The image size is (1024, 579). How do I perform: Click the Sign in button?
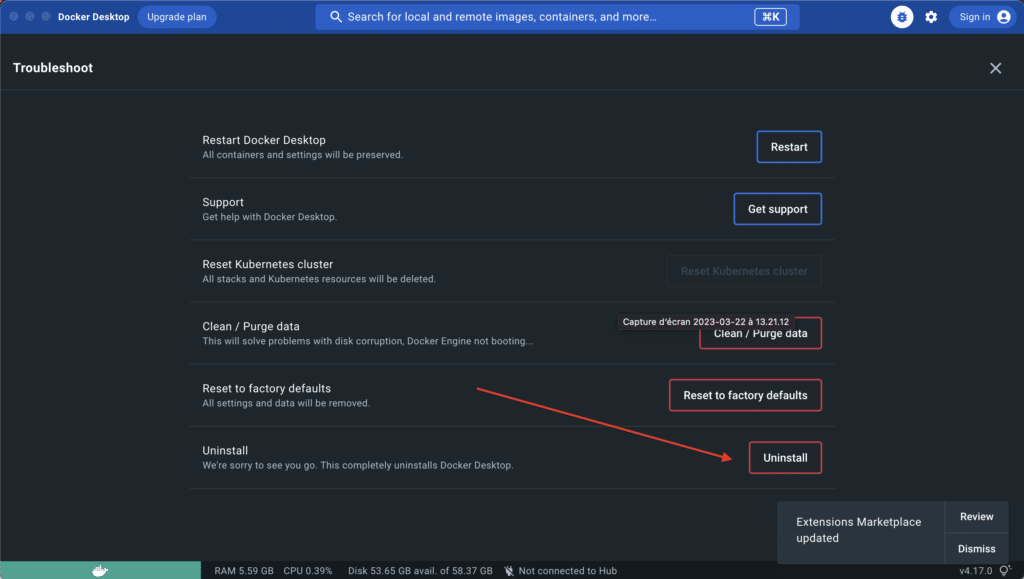pos(982,17)
